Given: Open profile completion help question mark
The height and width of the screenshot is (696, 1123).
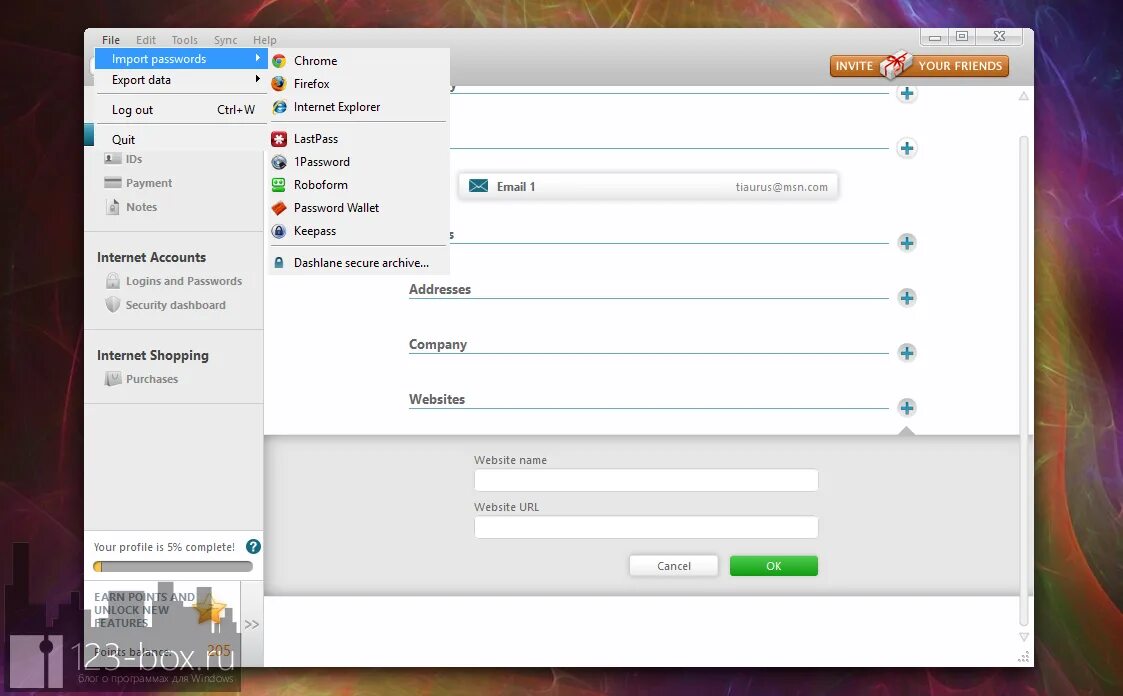Looking at the screenshot, I should click(253, 546).
